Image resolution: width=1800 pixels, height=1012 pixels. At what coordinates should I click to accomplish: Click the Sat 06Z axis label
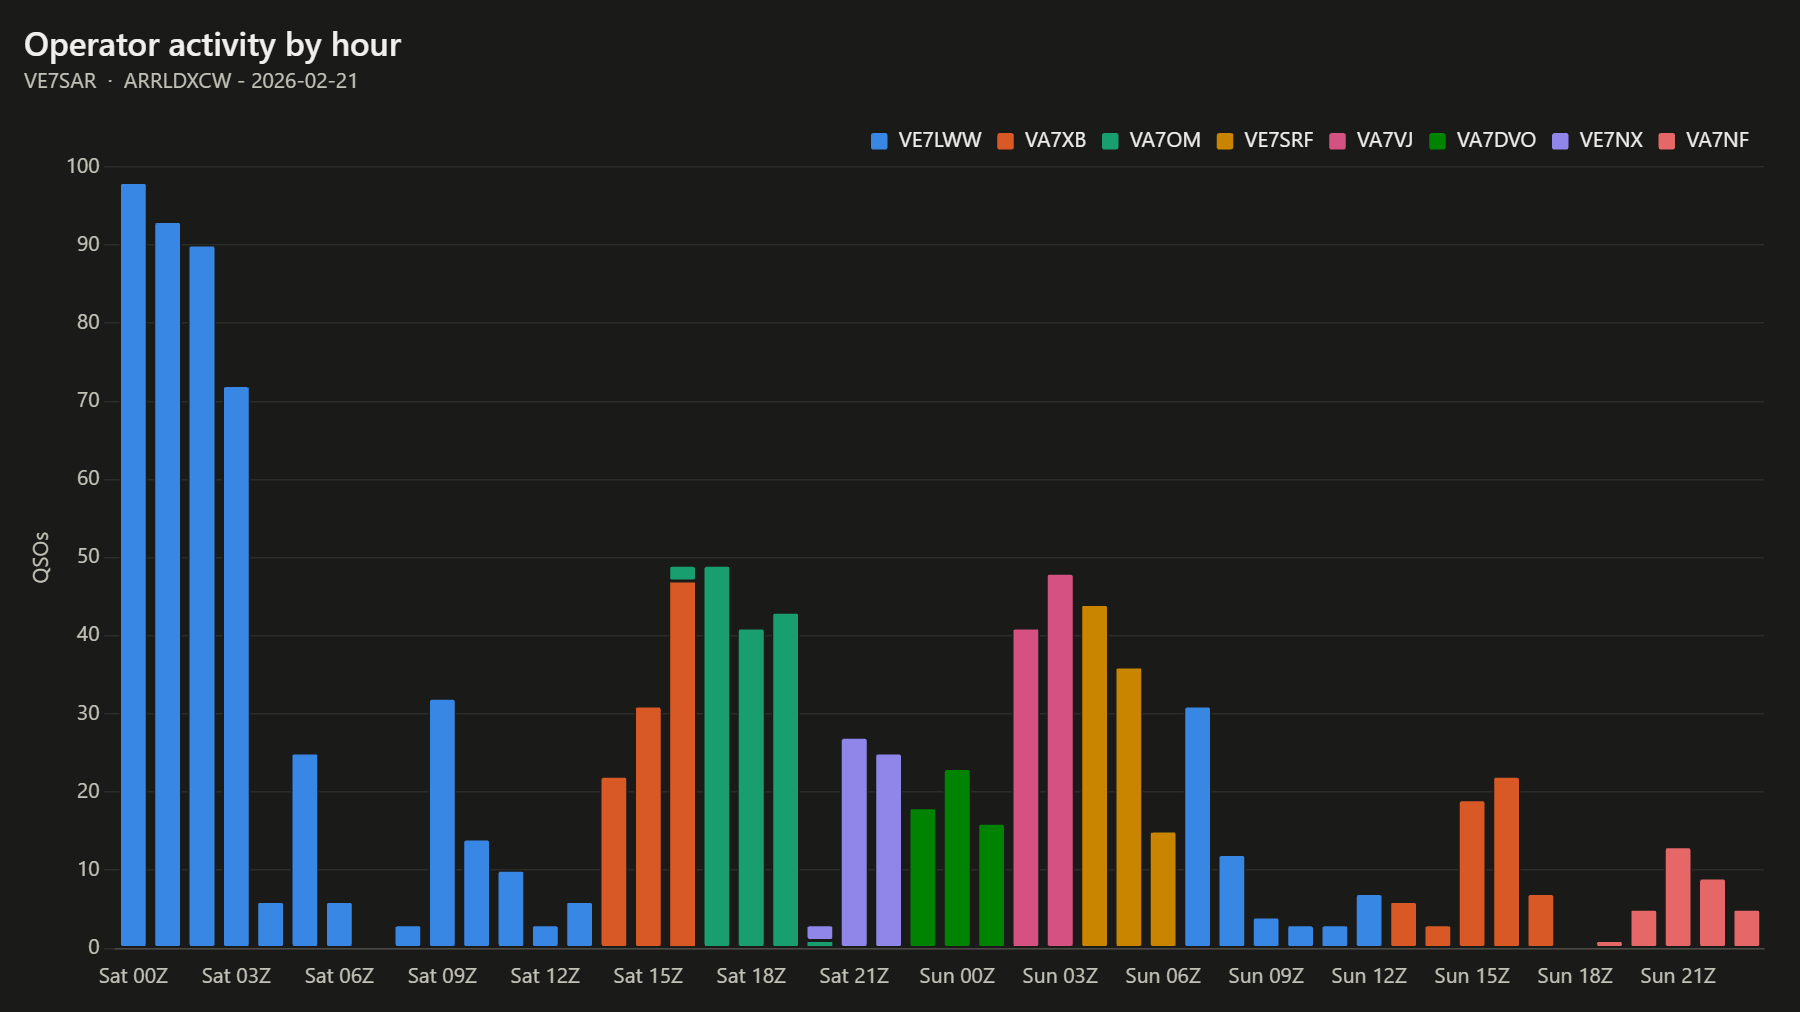point(339,976)
